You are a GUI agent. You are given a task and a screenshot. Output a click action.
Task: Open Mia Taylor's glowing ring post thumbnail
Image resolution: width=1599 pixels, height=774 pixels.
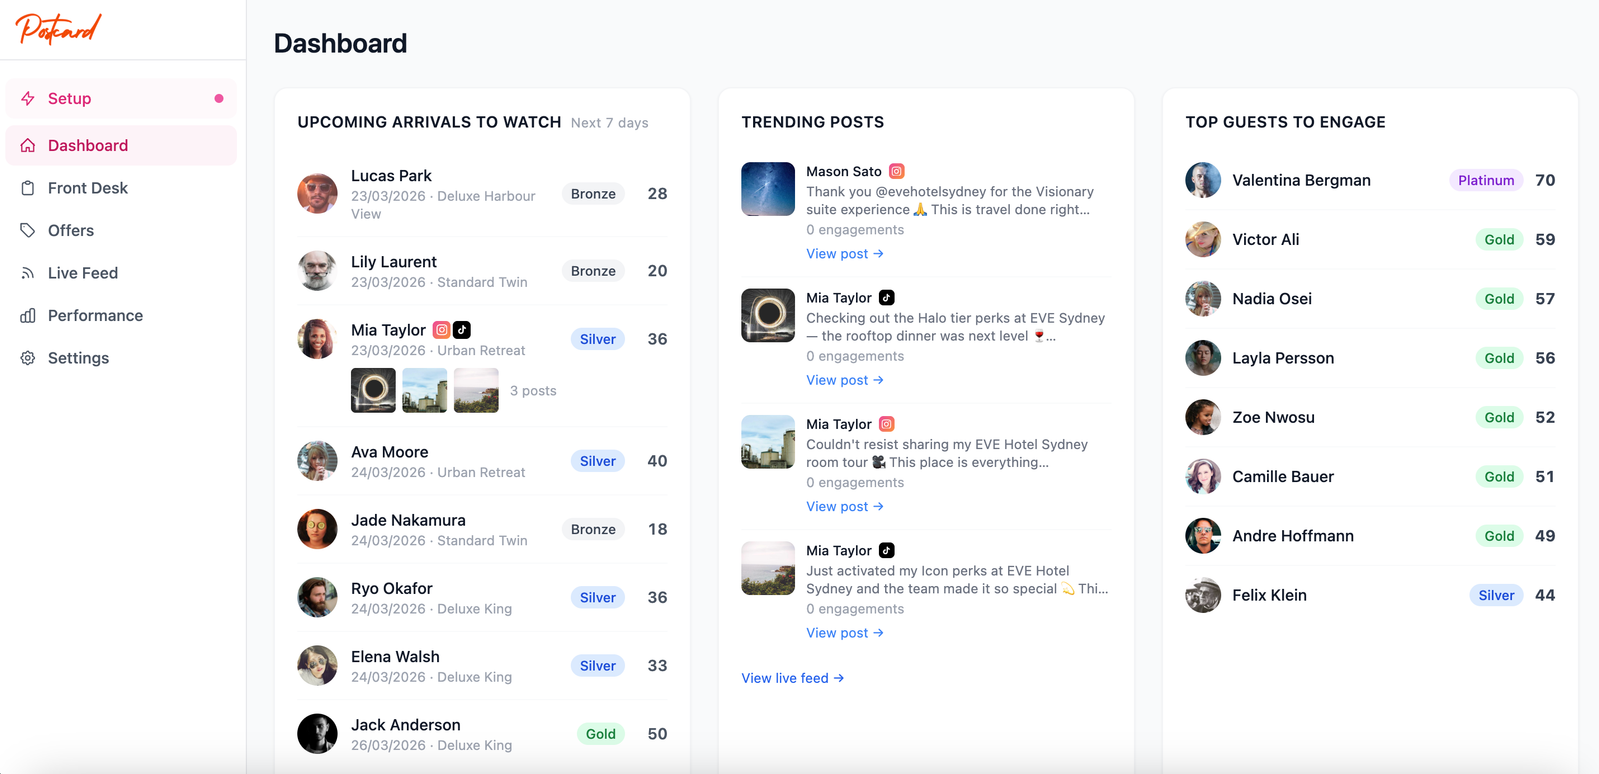[373, 391]
